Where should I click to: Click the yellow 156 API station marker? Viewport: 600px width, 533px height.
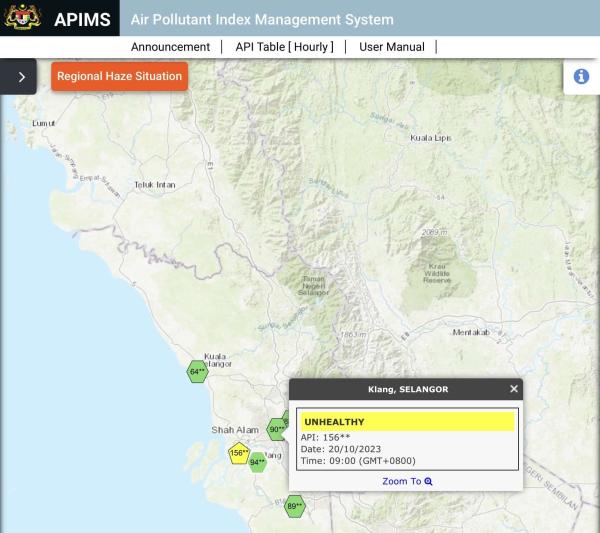point(238,453)
